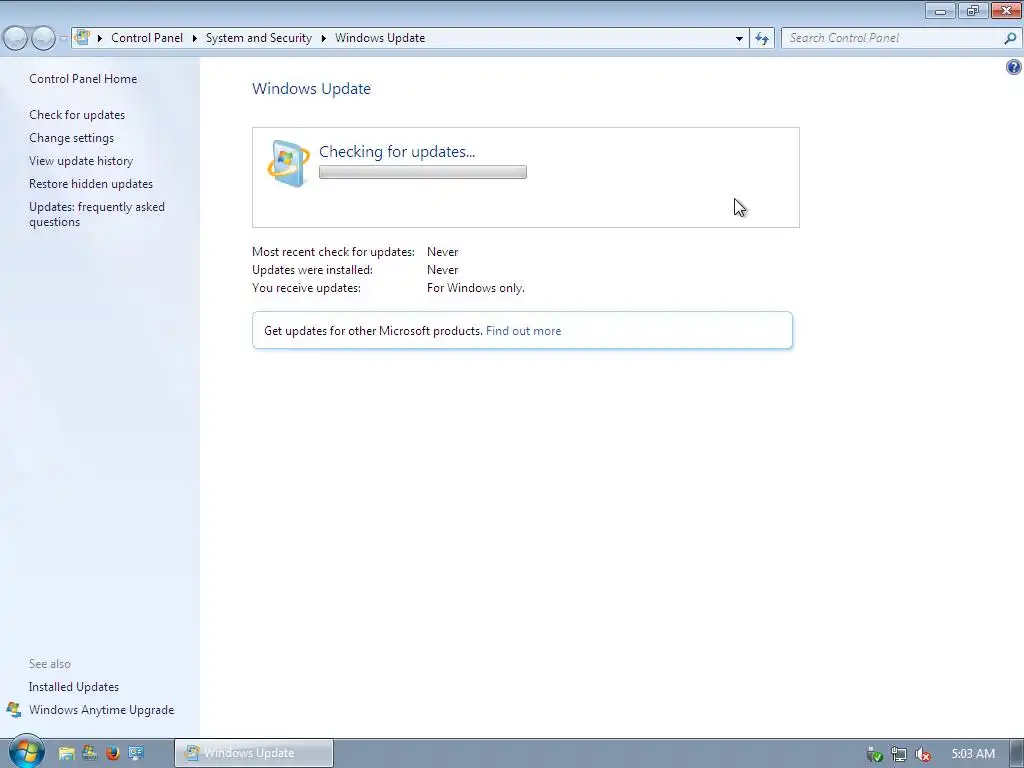Select Control Panel breadcrumb in address bar
Viewport: 1024px width, 768px height.
point(147,38)
